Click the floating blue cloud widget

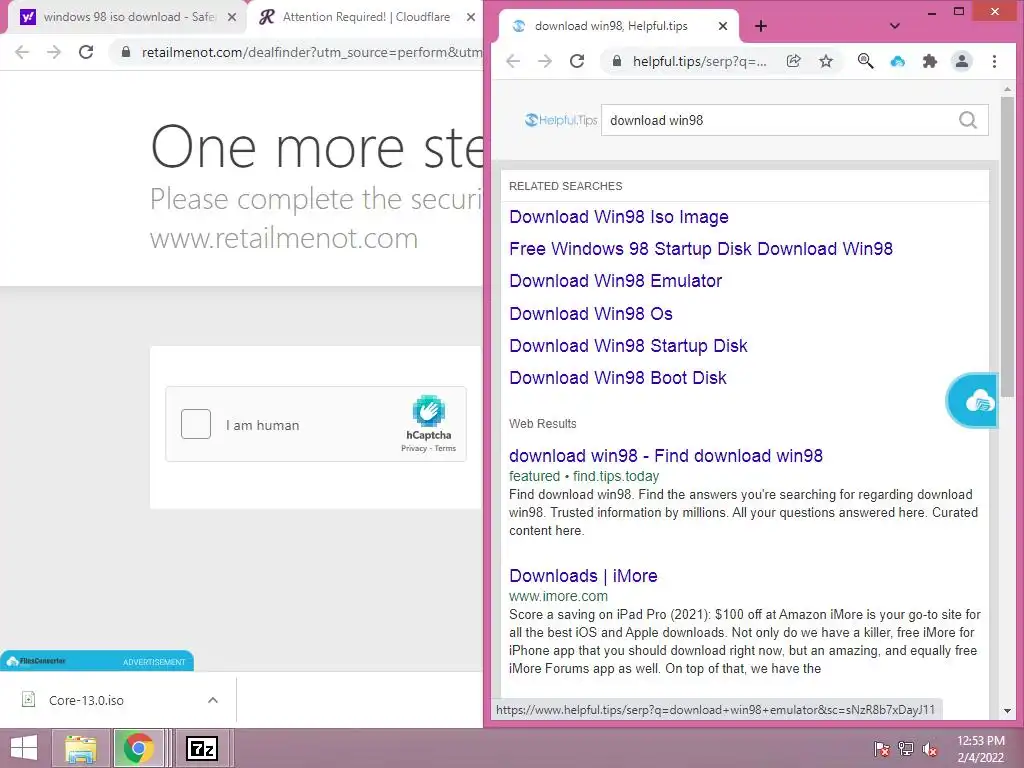pyautogui.click(x=972, y=400)
